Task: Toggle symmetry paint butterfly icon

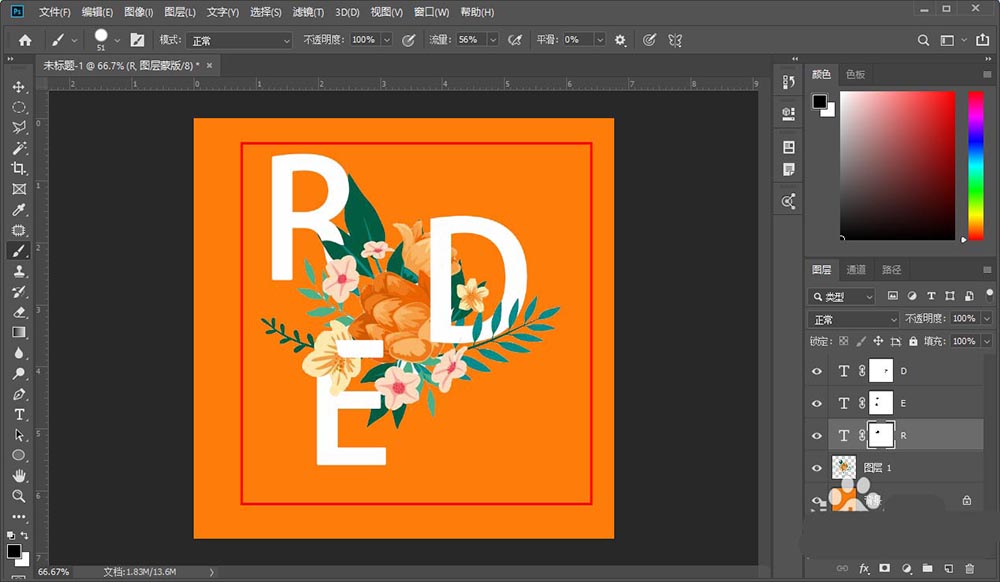Action: (x=675, y=40)
